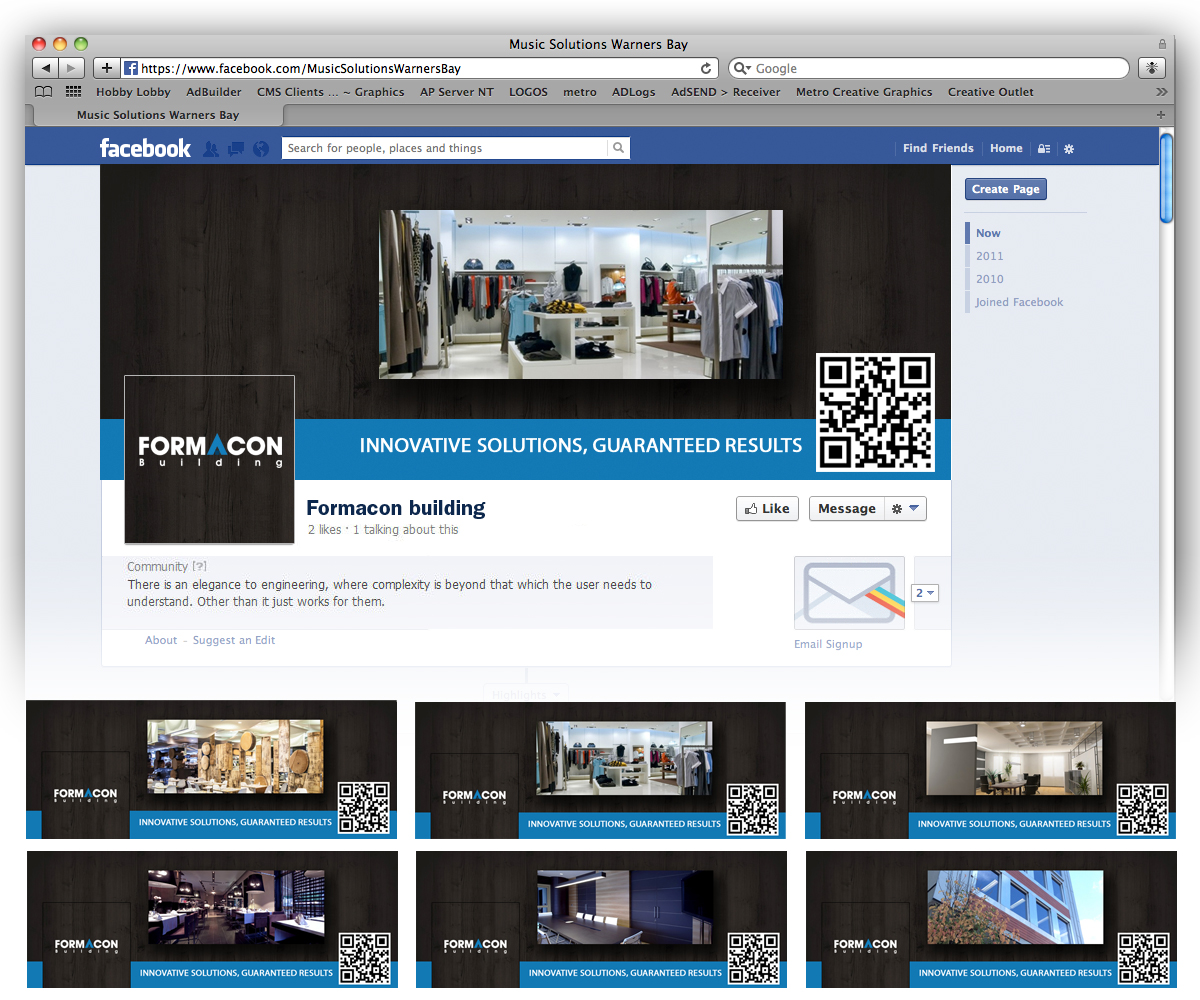Open Creative Outlet bookmark
Image resolution: width=1200 pixels, height=1000 pixels.
[x=991, y=92]
